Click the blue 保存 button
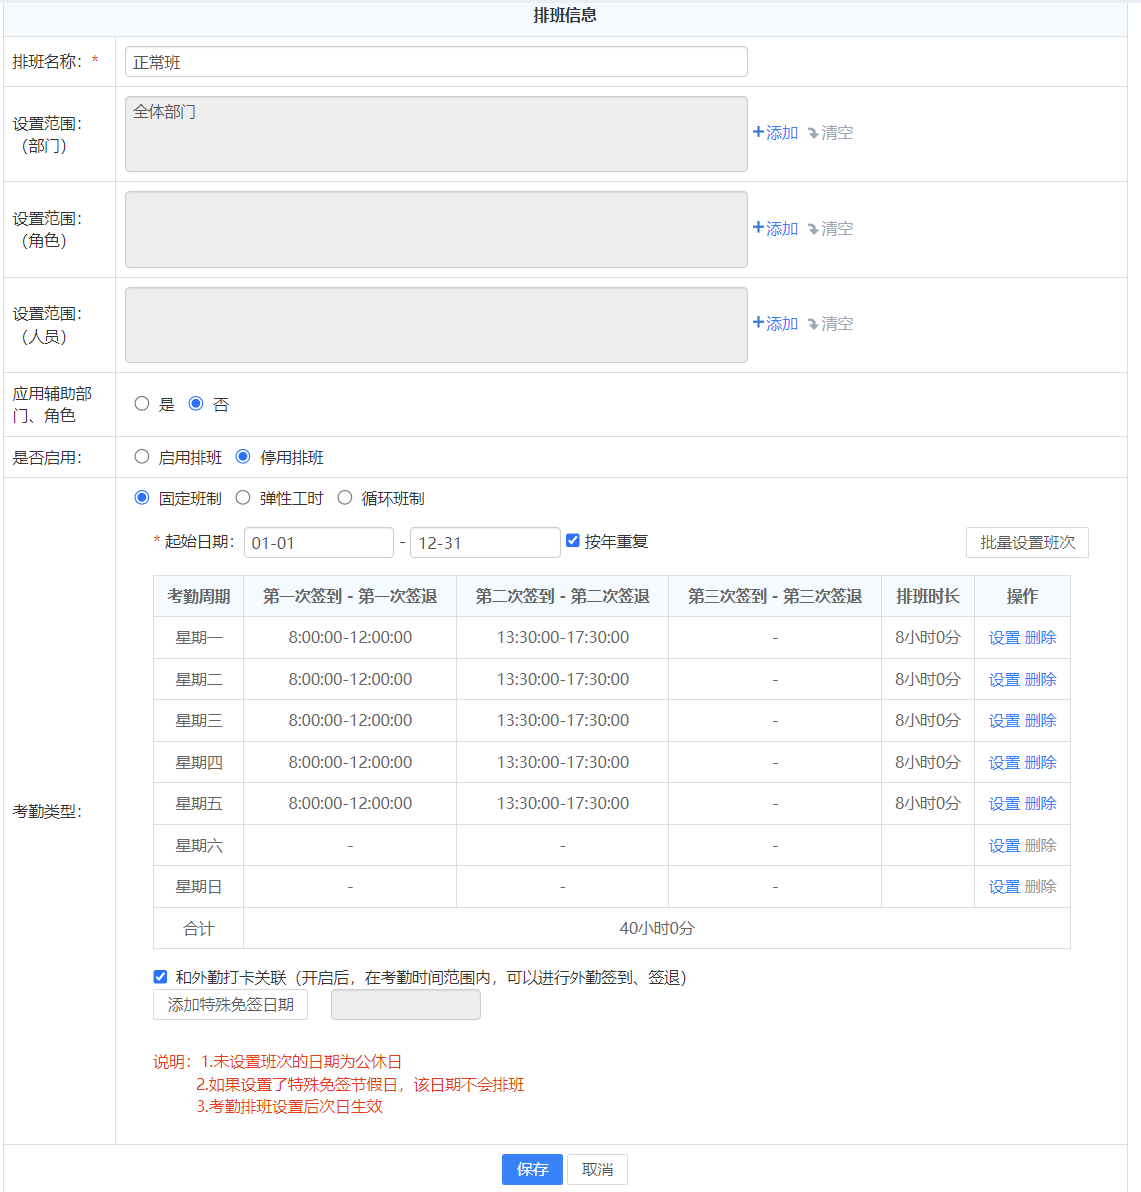1141x1192 pixels. [532, 1169]
